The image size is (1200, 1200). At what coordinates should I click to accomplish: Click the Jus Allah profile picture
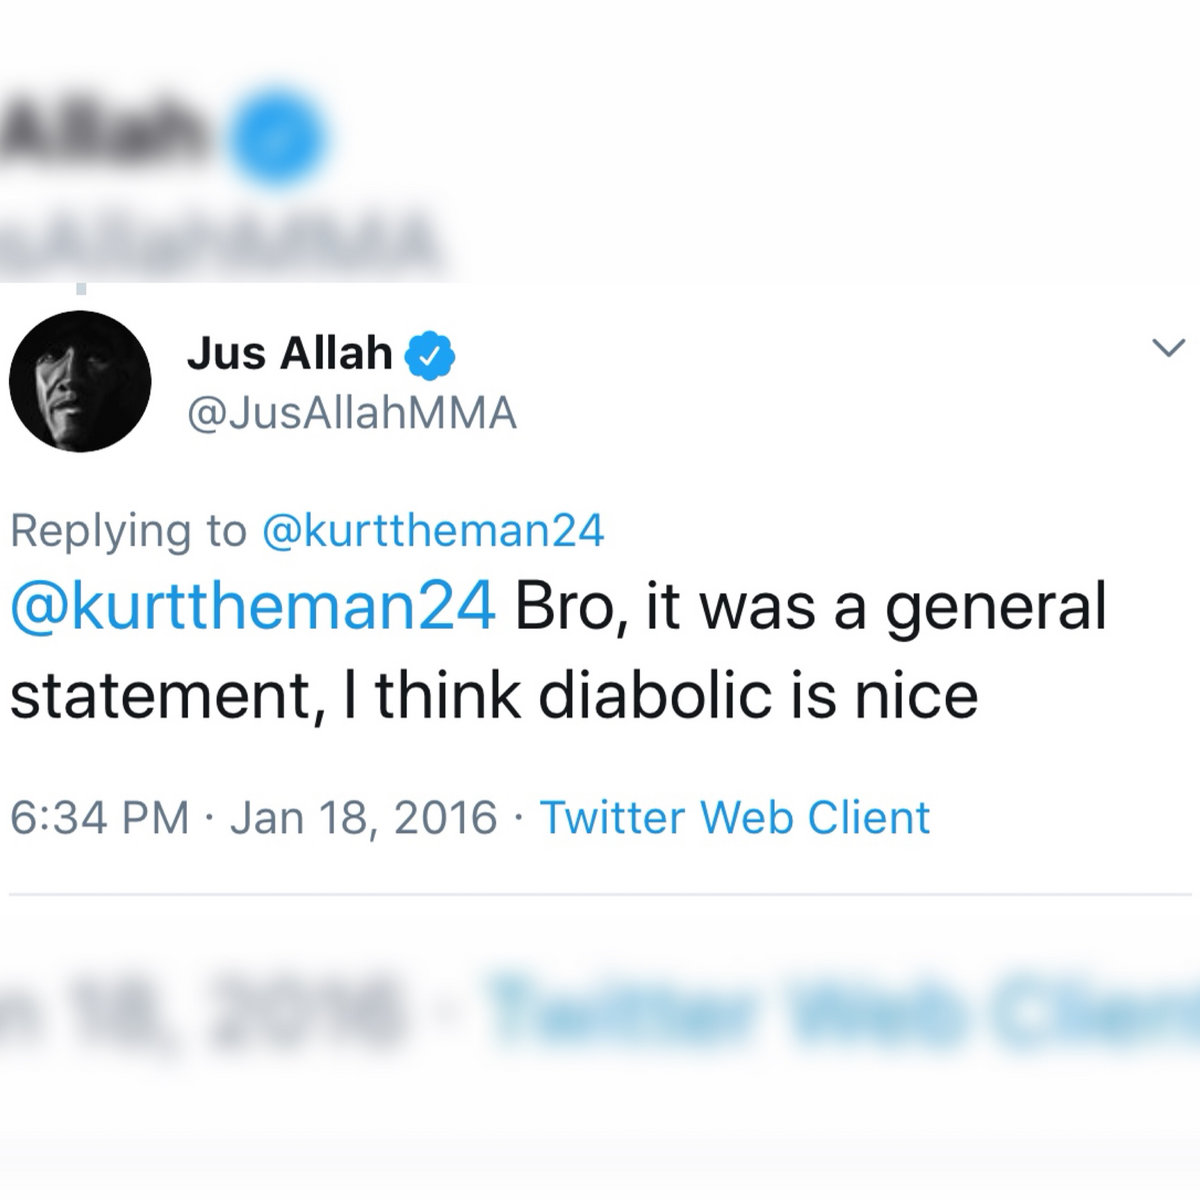coord(80,381)
